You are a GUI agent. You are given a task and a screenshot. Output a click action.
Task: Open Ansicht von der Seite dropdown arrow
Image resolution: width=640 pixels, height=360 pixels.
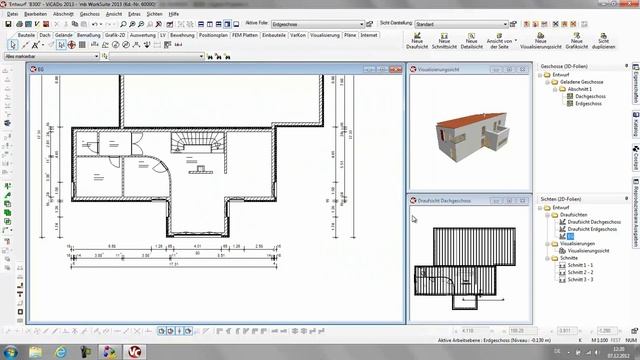(x=516, y=40)
